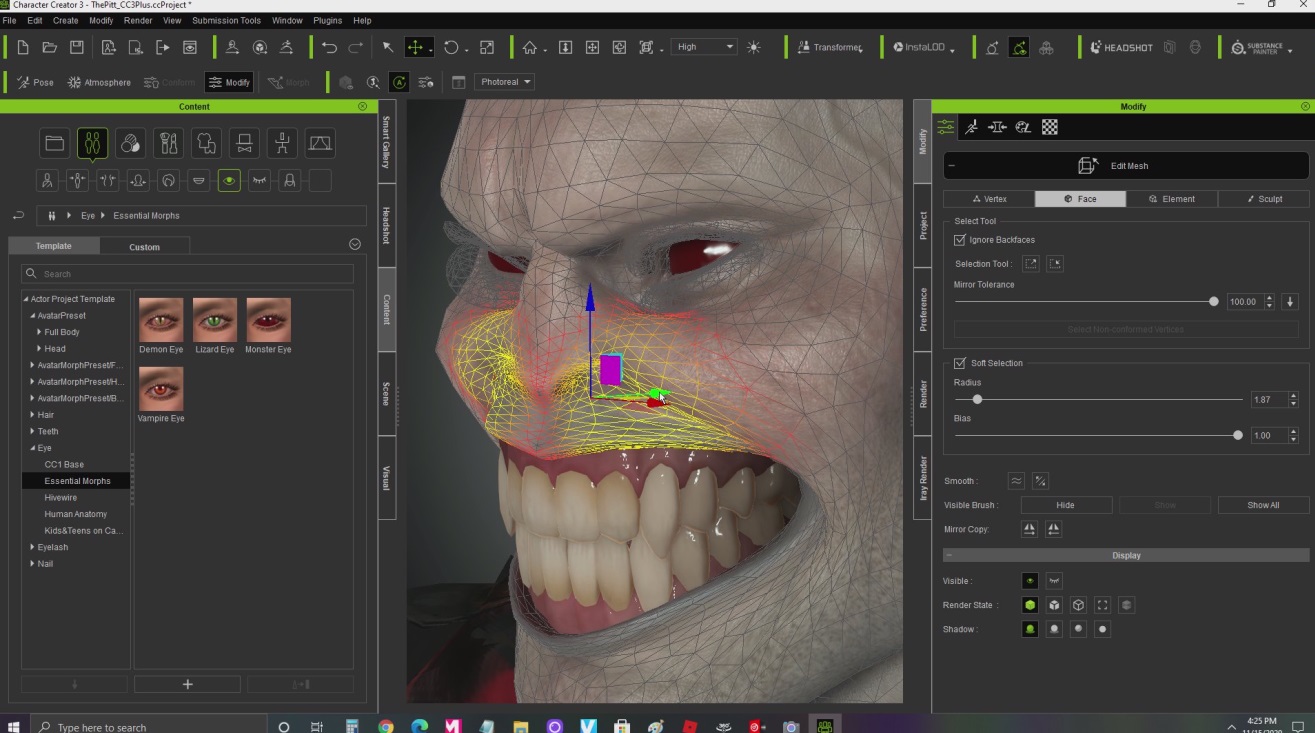Select the last Shadow option icon
Image resolution: width=1315 pixels, height=733 pixels.
[1103, 629]
